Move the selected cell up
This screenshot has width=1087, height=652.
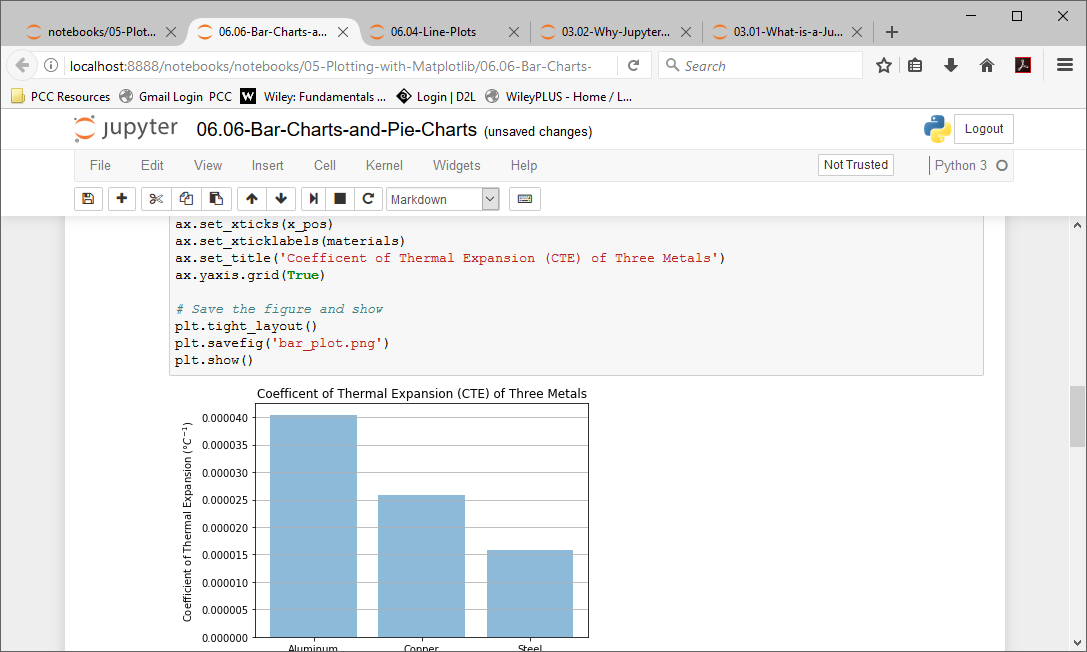coord(251,198)
